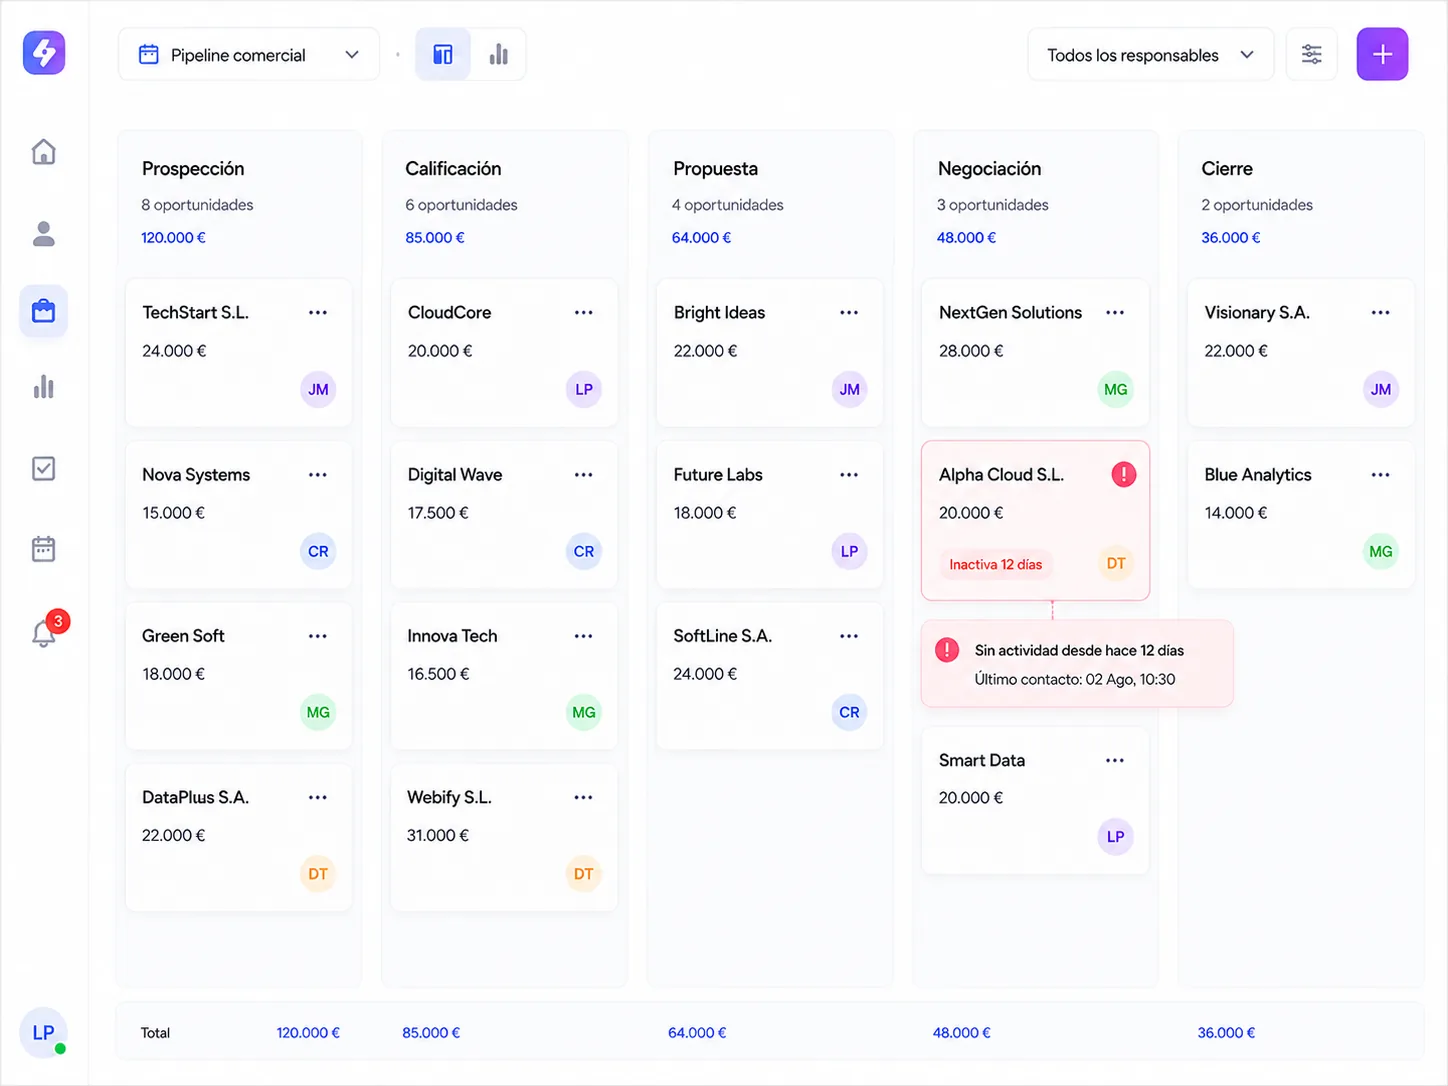This screenshot has height=1086, width=1448.
Task: Open options menu for SoftLine S.A. card
Action: tap(849, 636)
